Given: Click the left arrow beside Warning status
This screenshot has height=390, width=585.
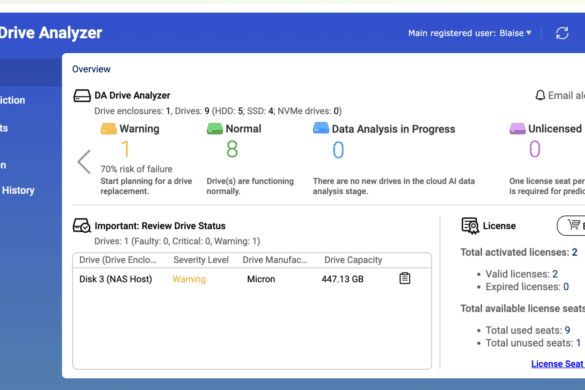Looking at the screenshot, I should point(84,162).
